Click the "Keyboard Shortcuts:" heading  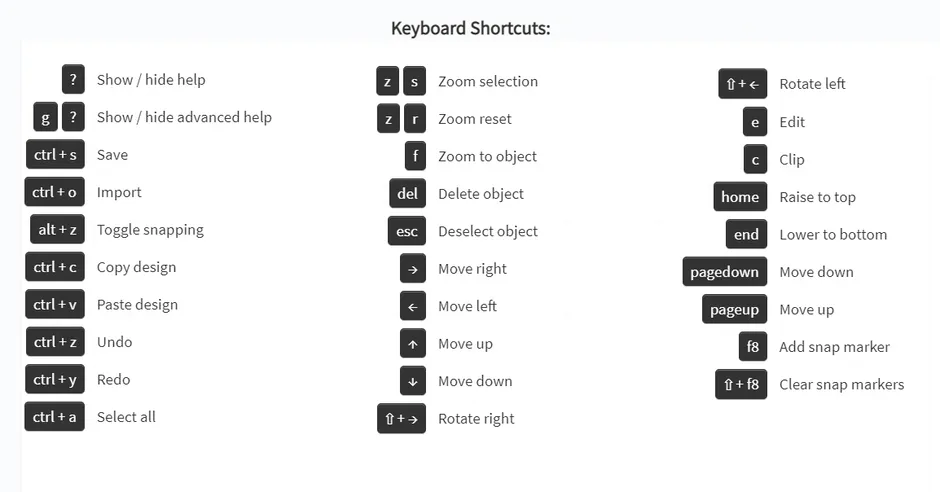tap(470, 28)
